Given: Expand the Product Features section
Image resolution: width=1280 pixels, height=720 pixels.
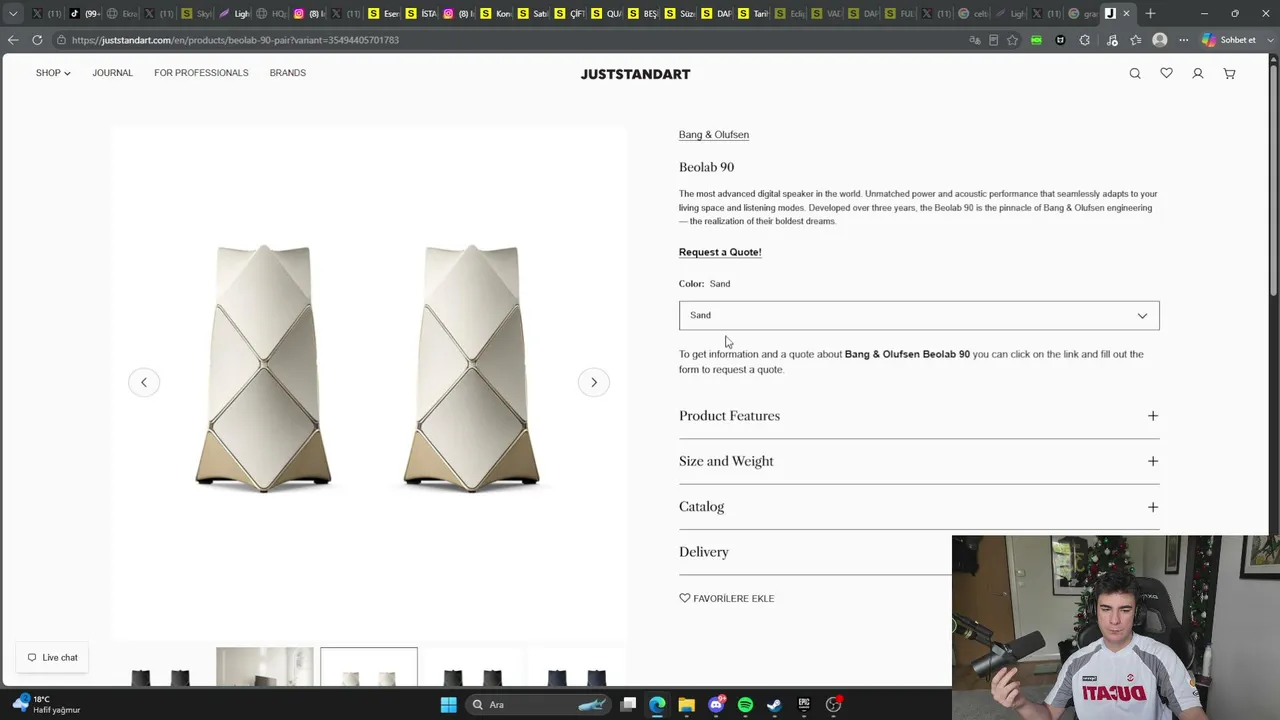Looking at the screenshot, I should tap(919, 416).
